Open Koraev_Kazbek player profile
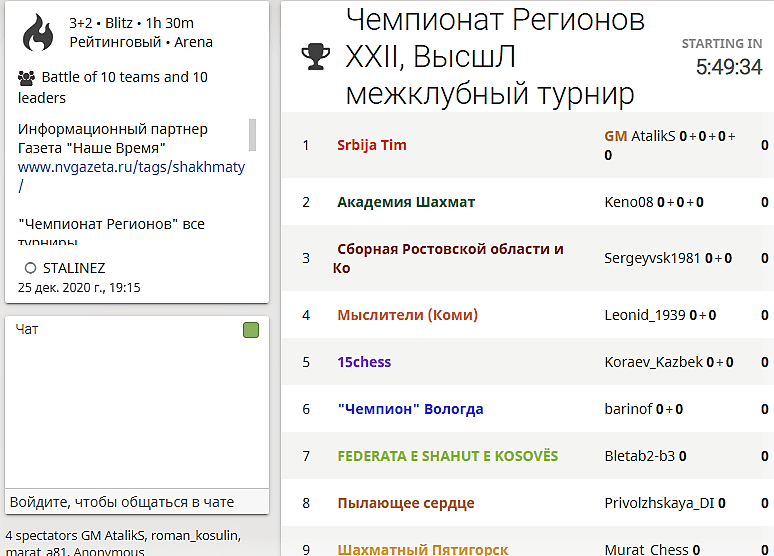Image resolution: width=774 pixels, height=556 pixels. 653,362
